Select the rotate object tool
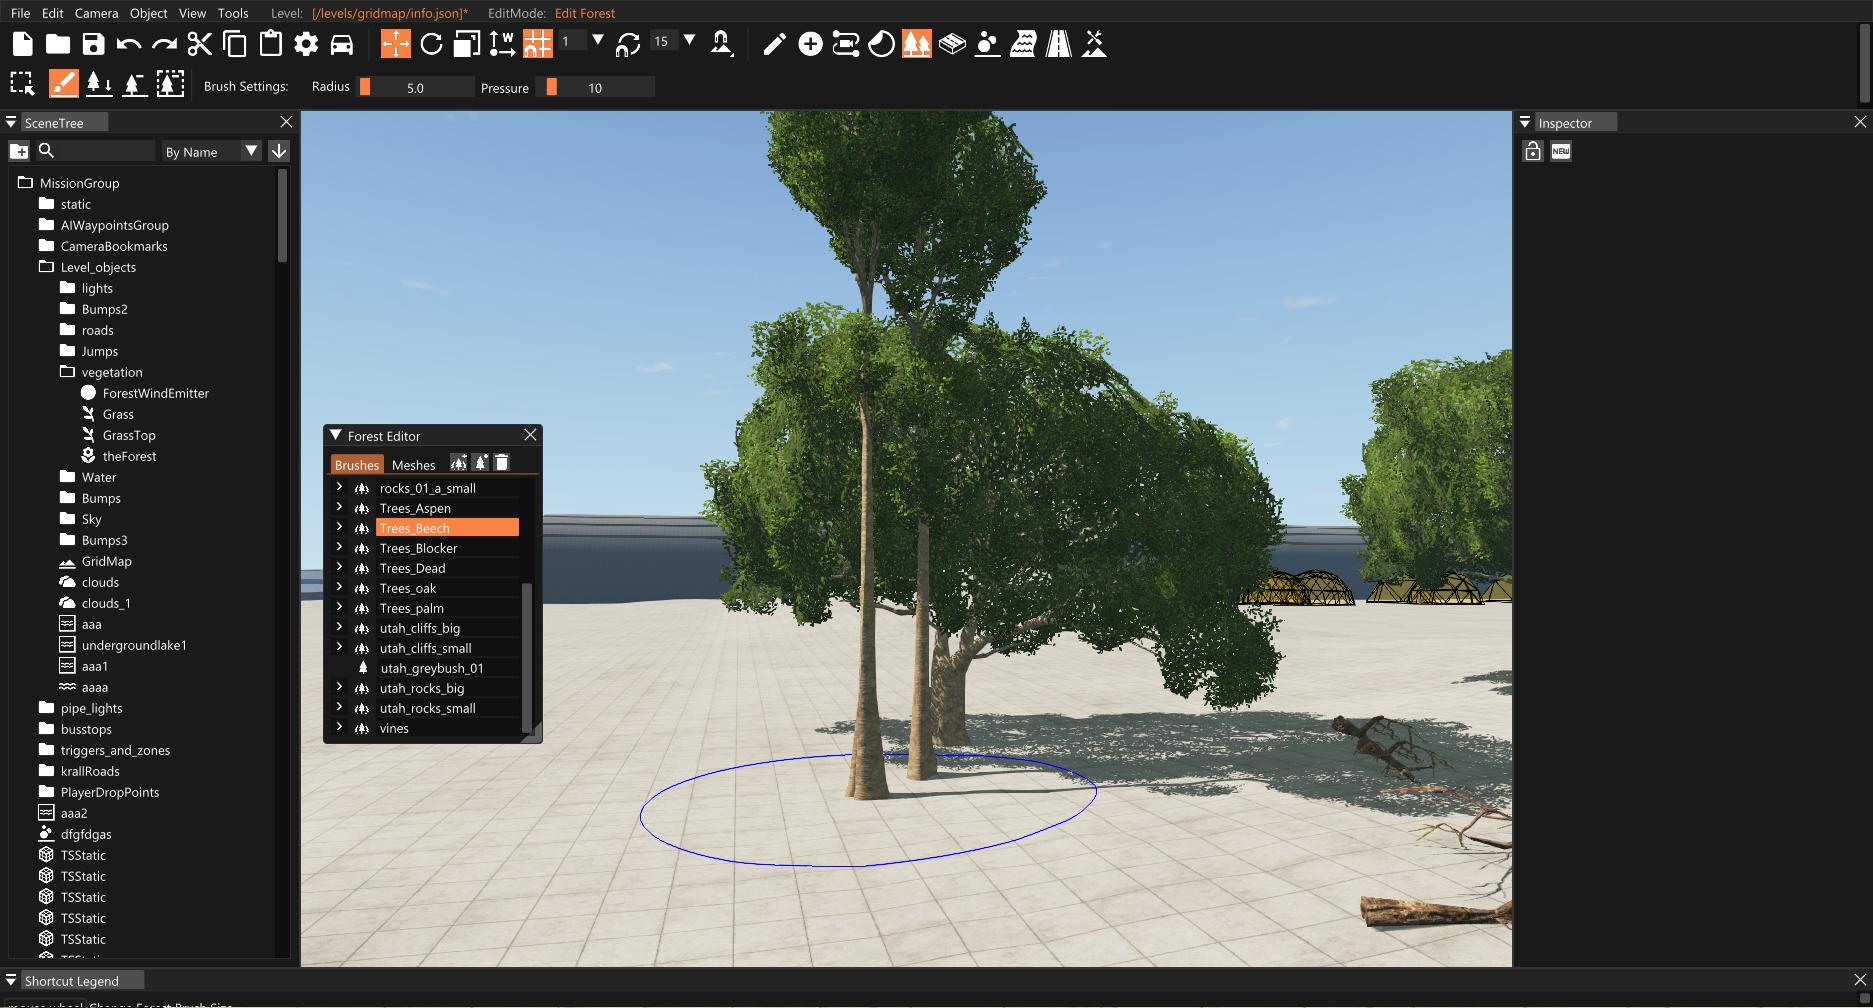 coord(431,44)
